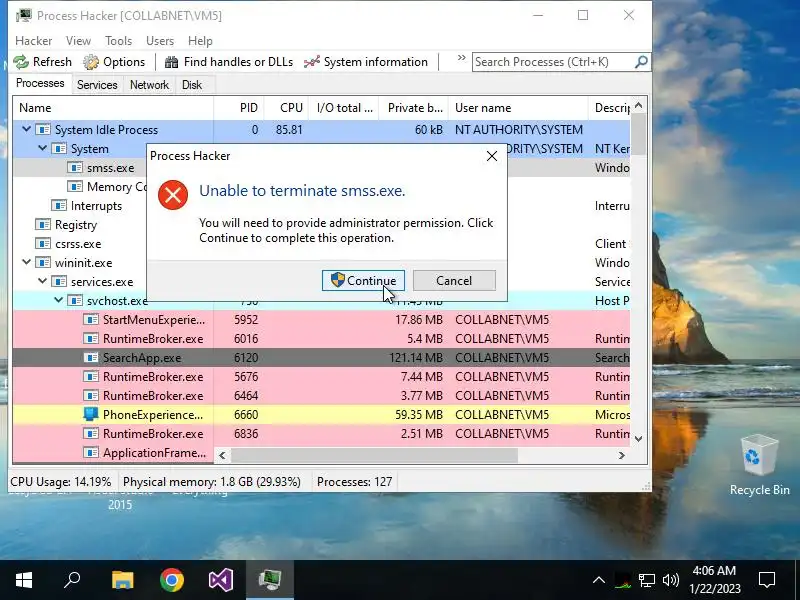This screenshot has height=600, width=800.
Task: Click the vertical scrollbar up arrow
Action: pos(638,106)
